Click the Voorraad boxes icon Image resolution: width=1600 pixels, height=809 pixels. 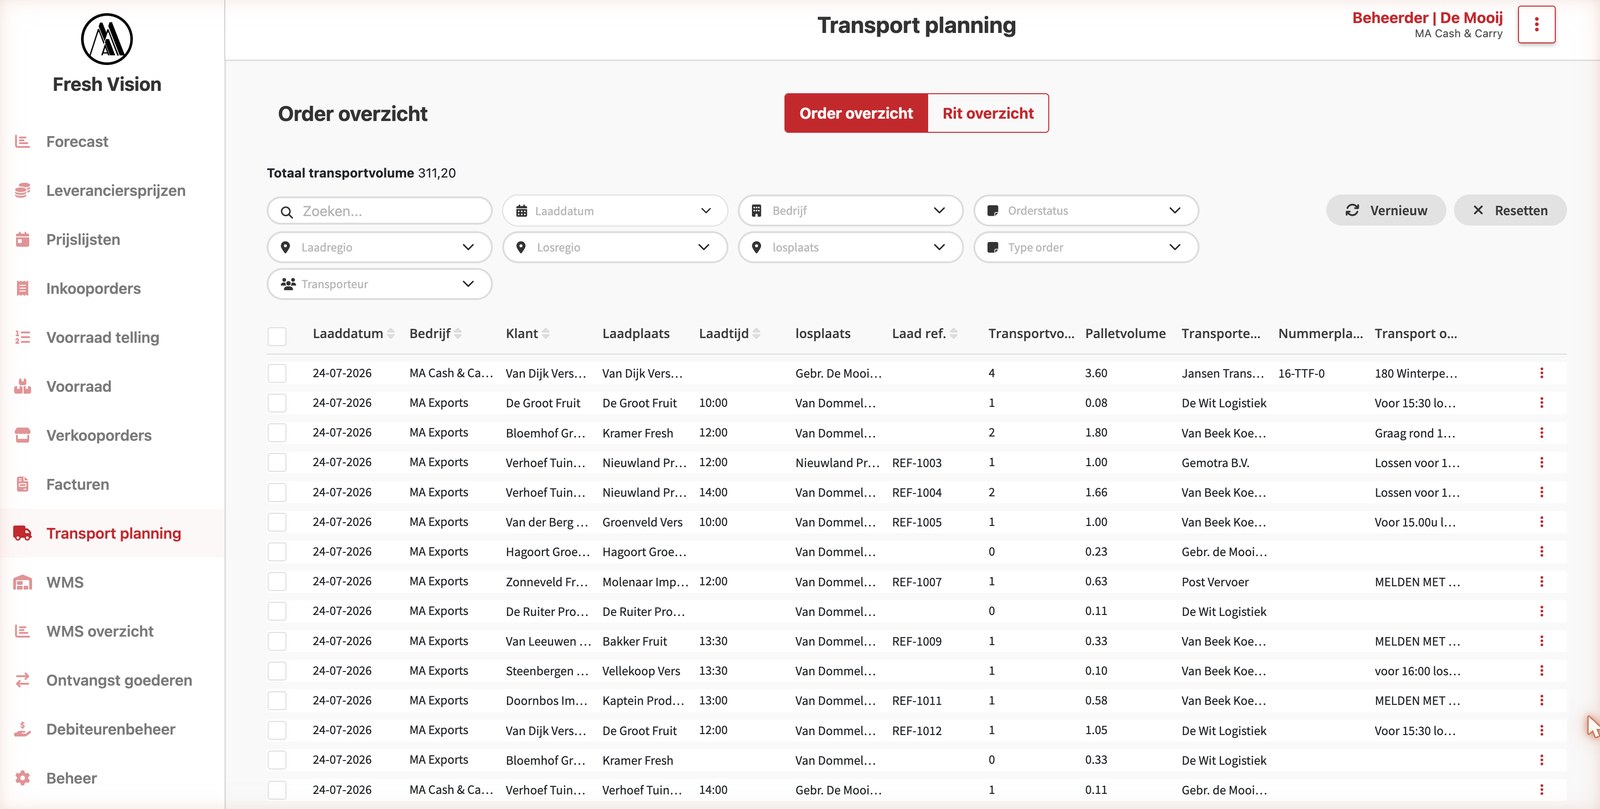(22, 387)
